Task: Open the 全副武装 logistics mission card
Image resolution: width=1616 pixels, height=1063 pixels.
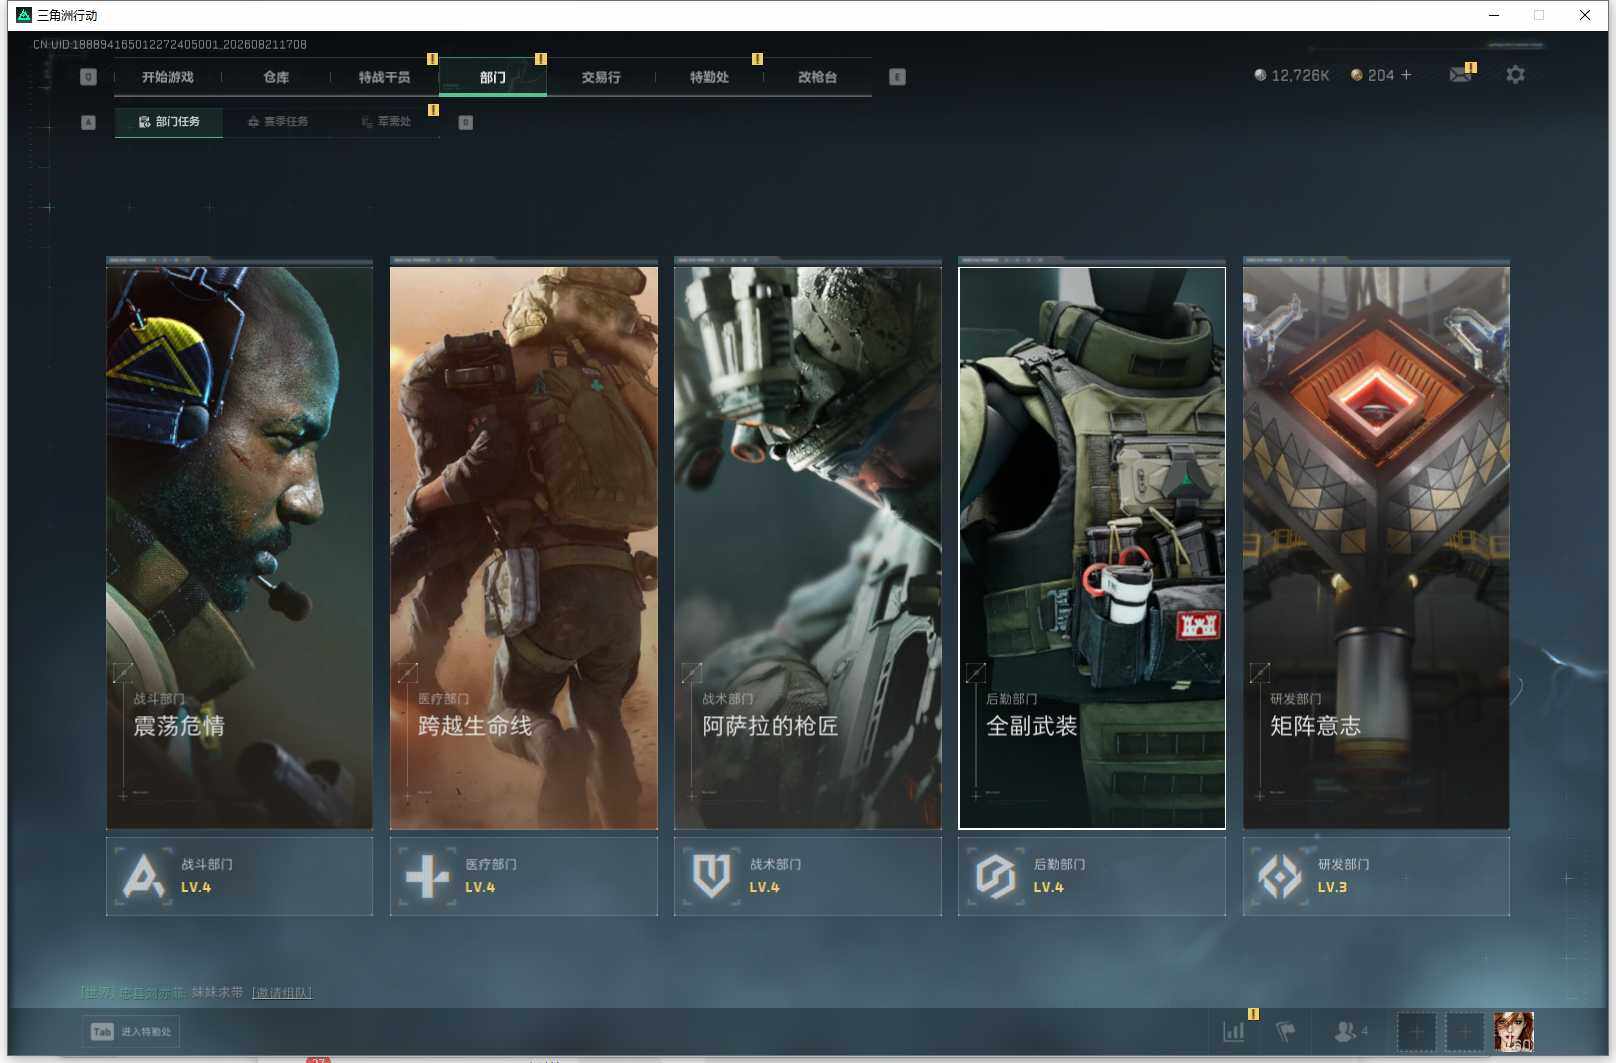Action: (x=1092, y=547)
